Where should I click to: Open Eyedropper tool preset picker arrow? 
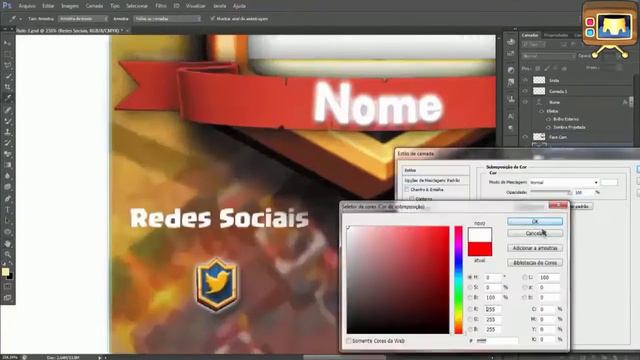pyautogui.click(x=20, y=19)
